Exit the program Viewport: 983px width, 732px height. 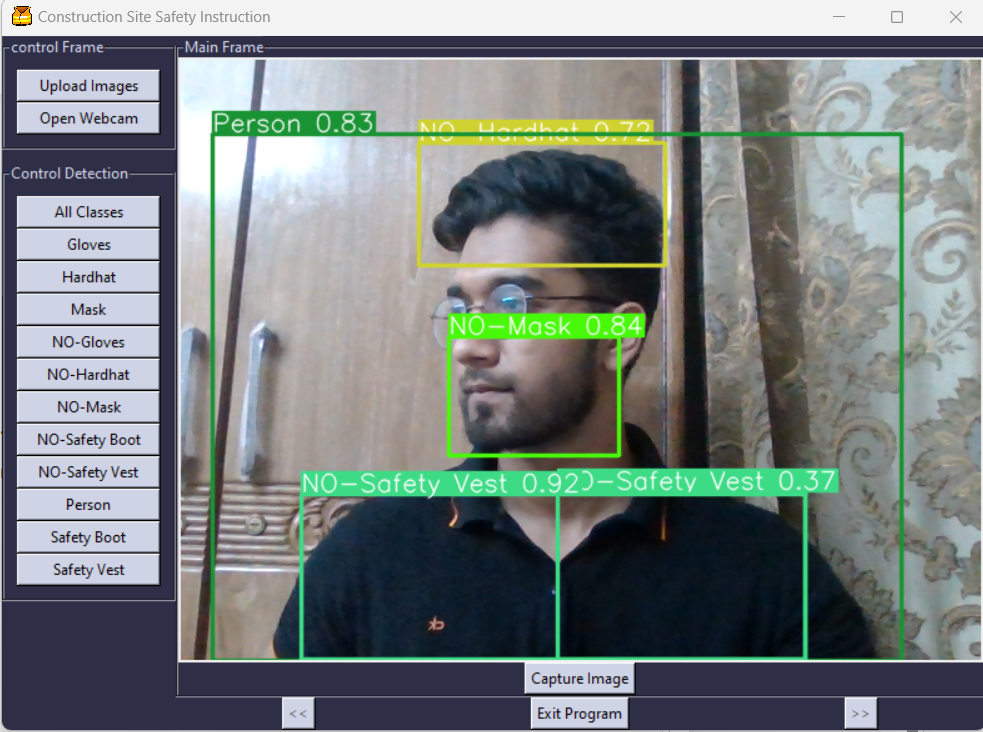(x=579, y=713)
